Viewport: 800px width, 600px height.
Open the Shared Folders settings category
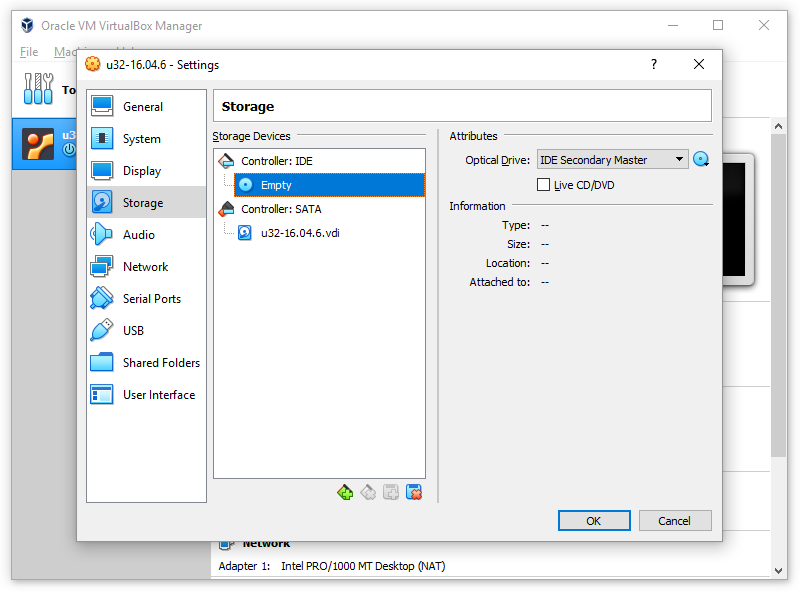coord(160,363)
